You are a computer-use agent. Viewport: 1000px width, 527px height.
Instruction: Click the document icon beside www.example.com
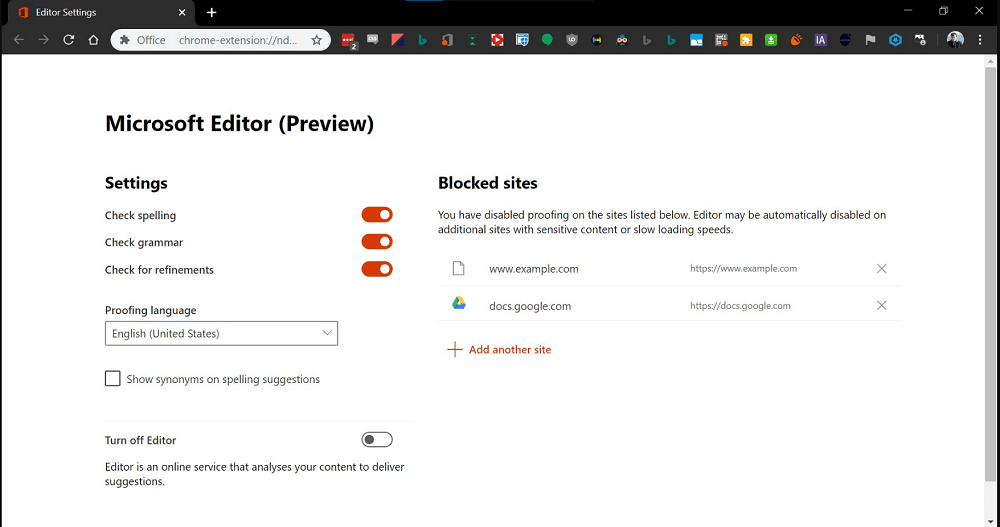point(459,268)
